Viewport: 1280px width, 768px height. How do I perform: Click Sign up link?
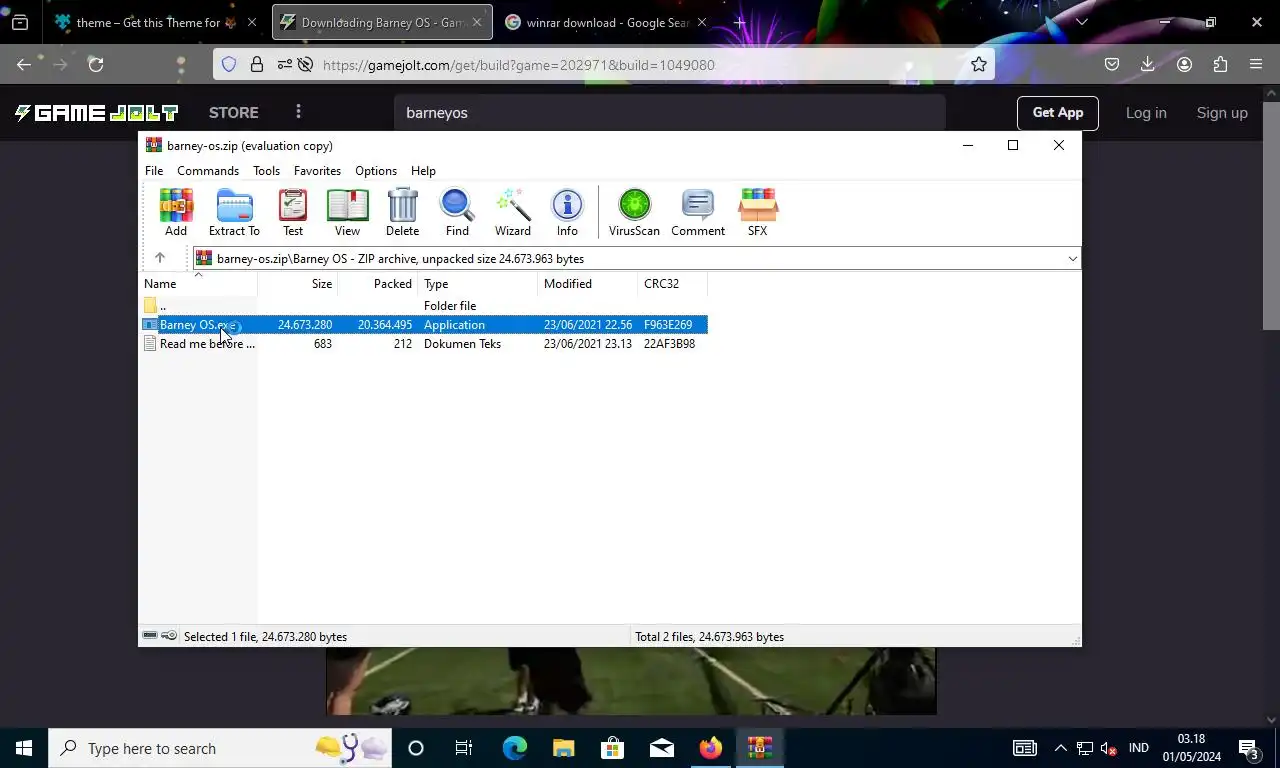point(1222,113)
